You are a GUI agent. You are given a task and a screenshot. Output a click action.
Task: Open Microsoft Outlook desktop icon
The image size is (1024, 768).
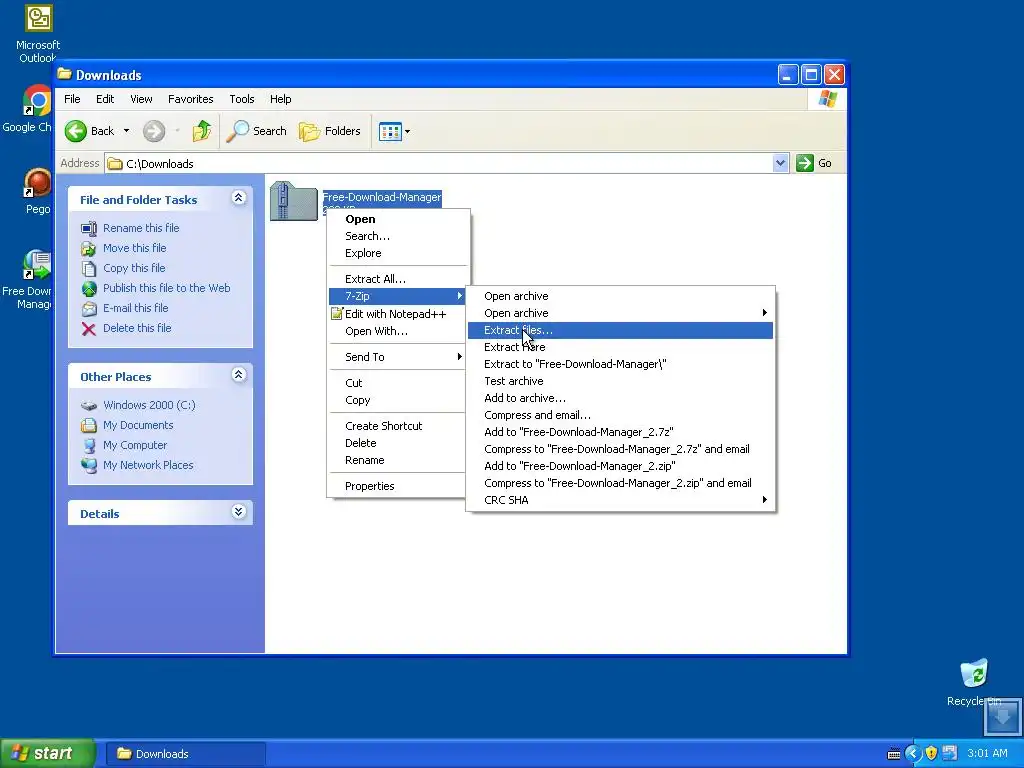pos(37,33)
